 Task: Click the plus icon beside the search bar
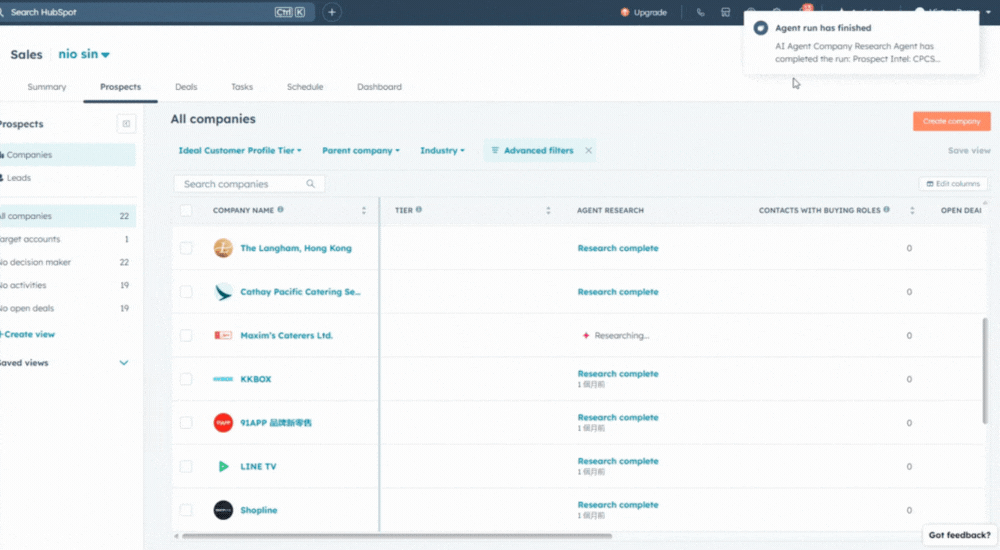coord(332,12)
